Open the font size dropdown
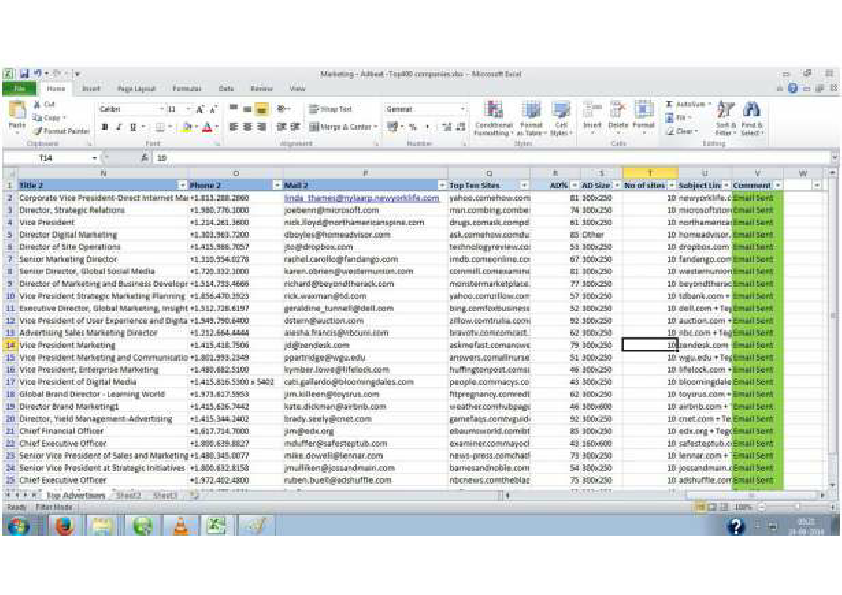The width and height of the screenshot is (842, 595). coord(187,110)
